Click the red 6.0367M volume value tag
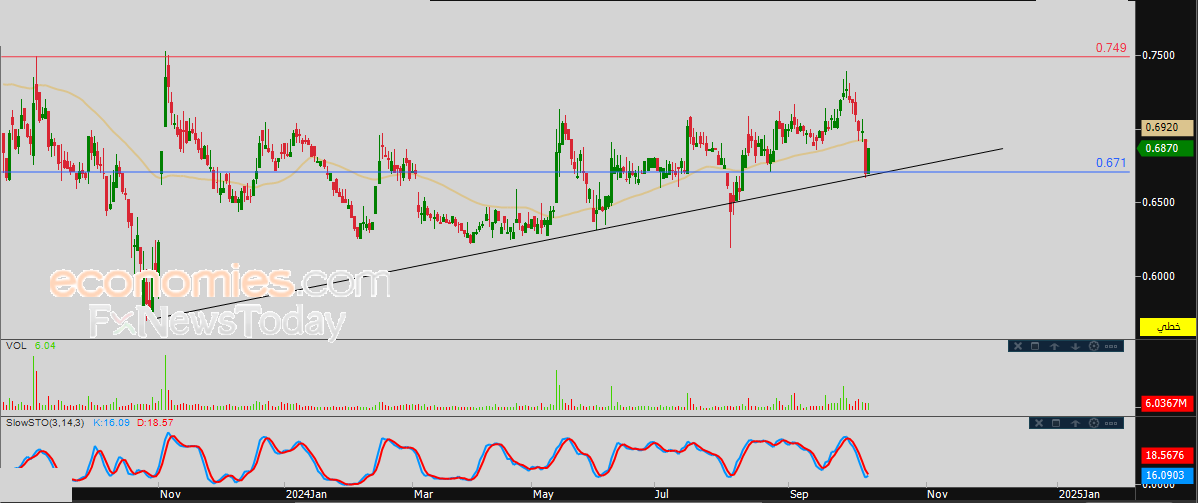Screen dimensions: 1198x503 point(1167,403)
